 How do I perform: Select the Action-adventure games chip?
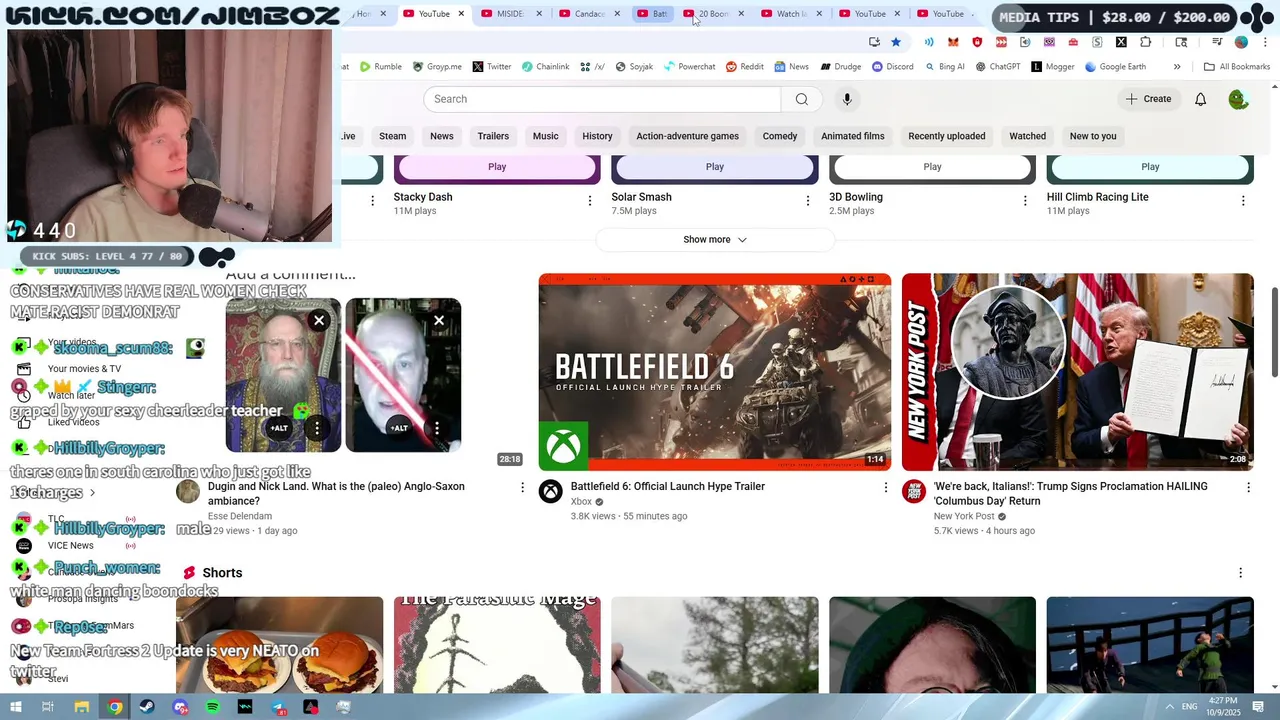click(688, 136)
